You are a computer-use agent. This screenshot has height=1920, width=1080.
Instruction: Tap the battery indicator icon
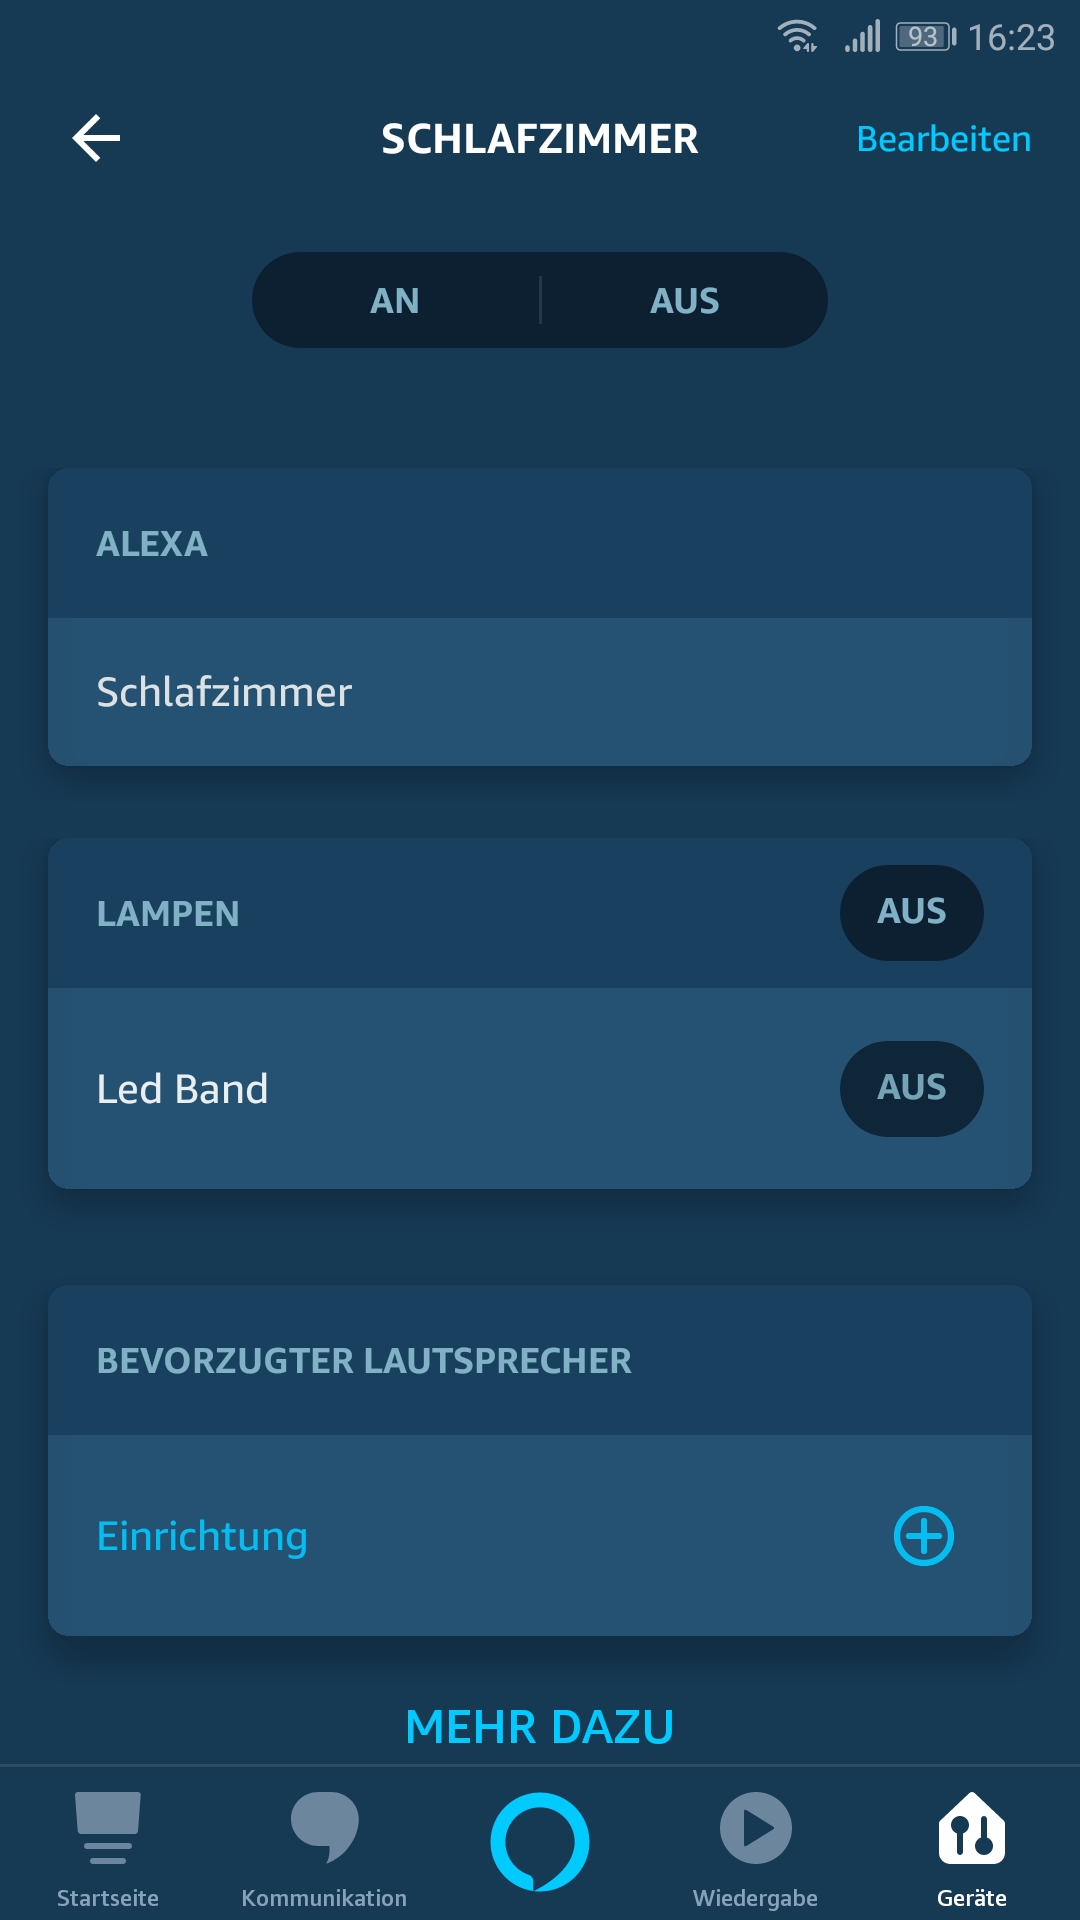tap(925, 37)
